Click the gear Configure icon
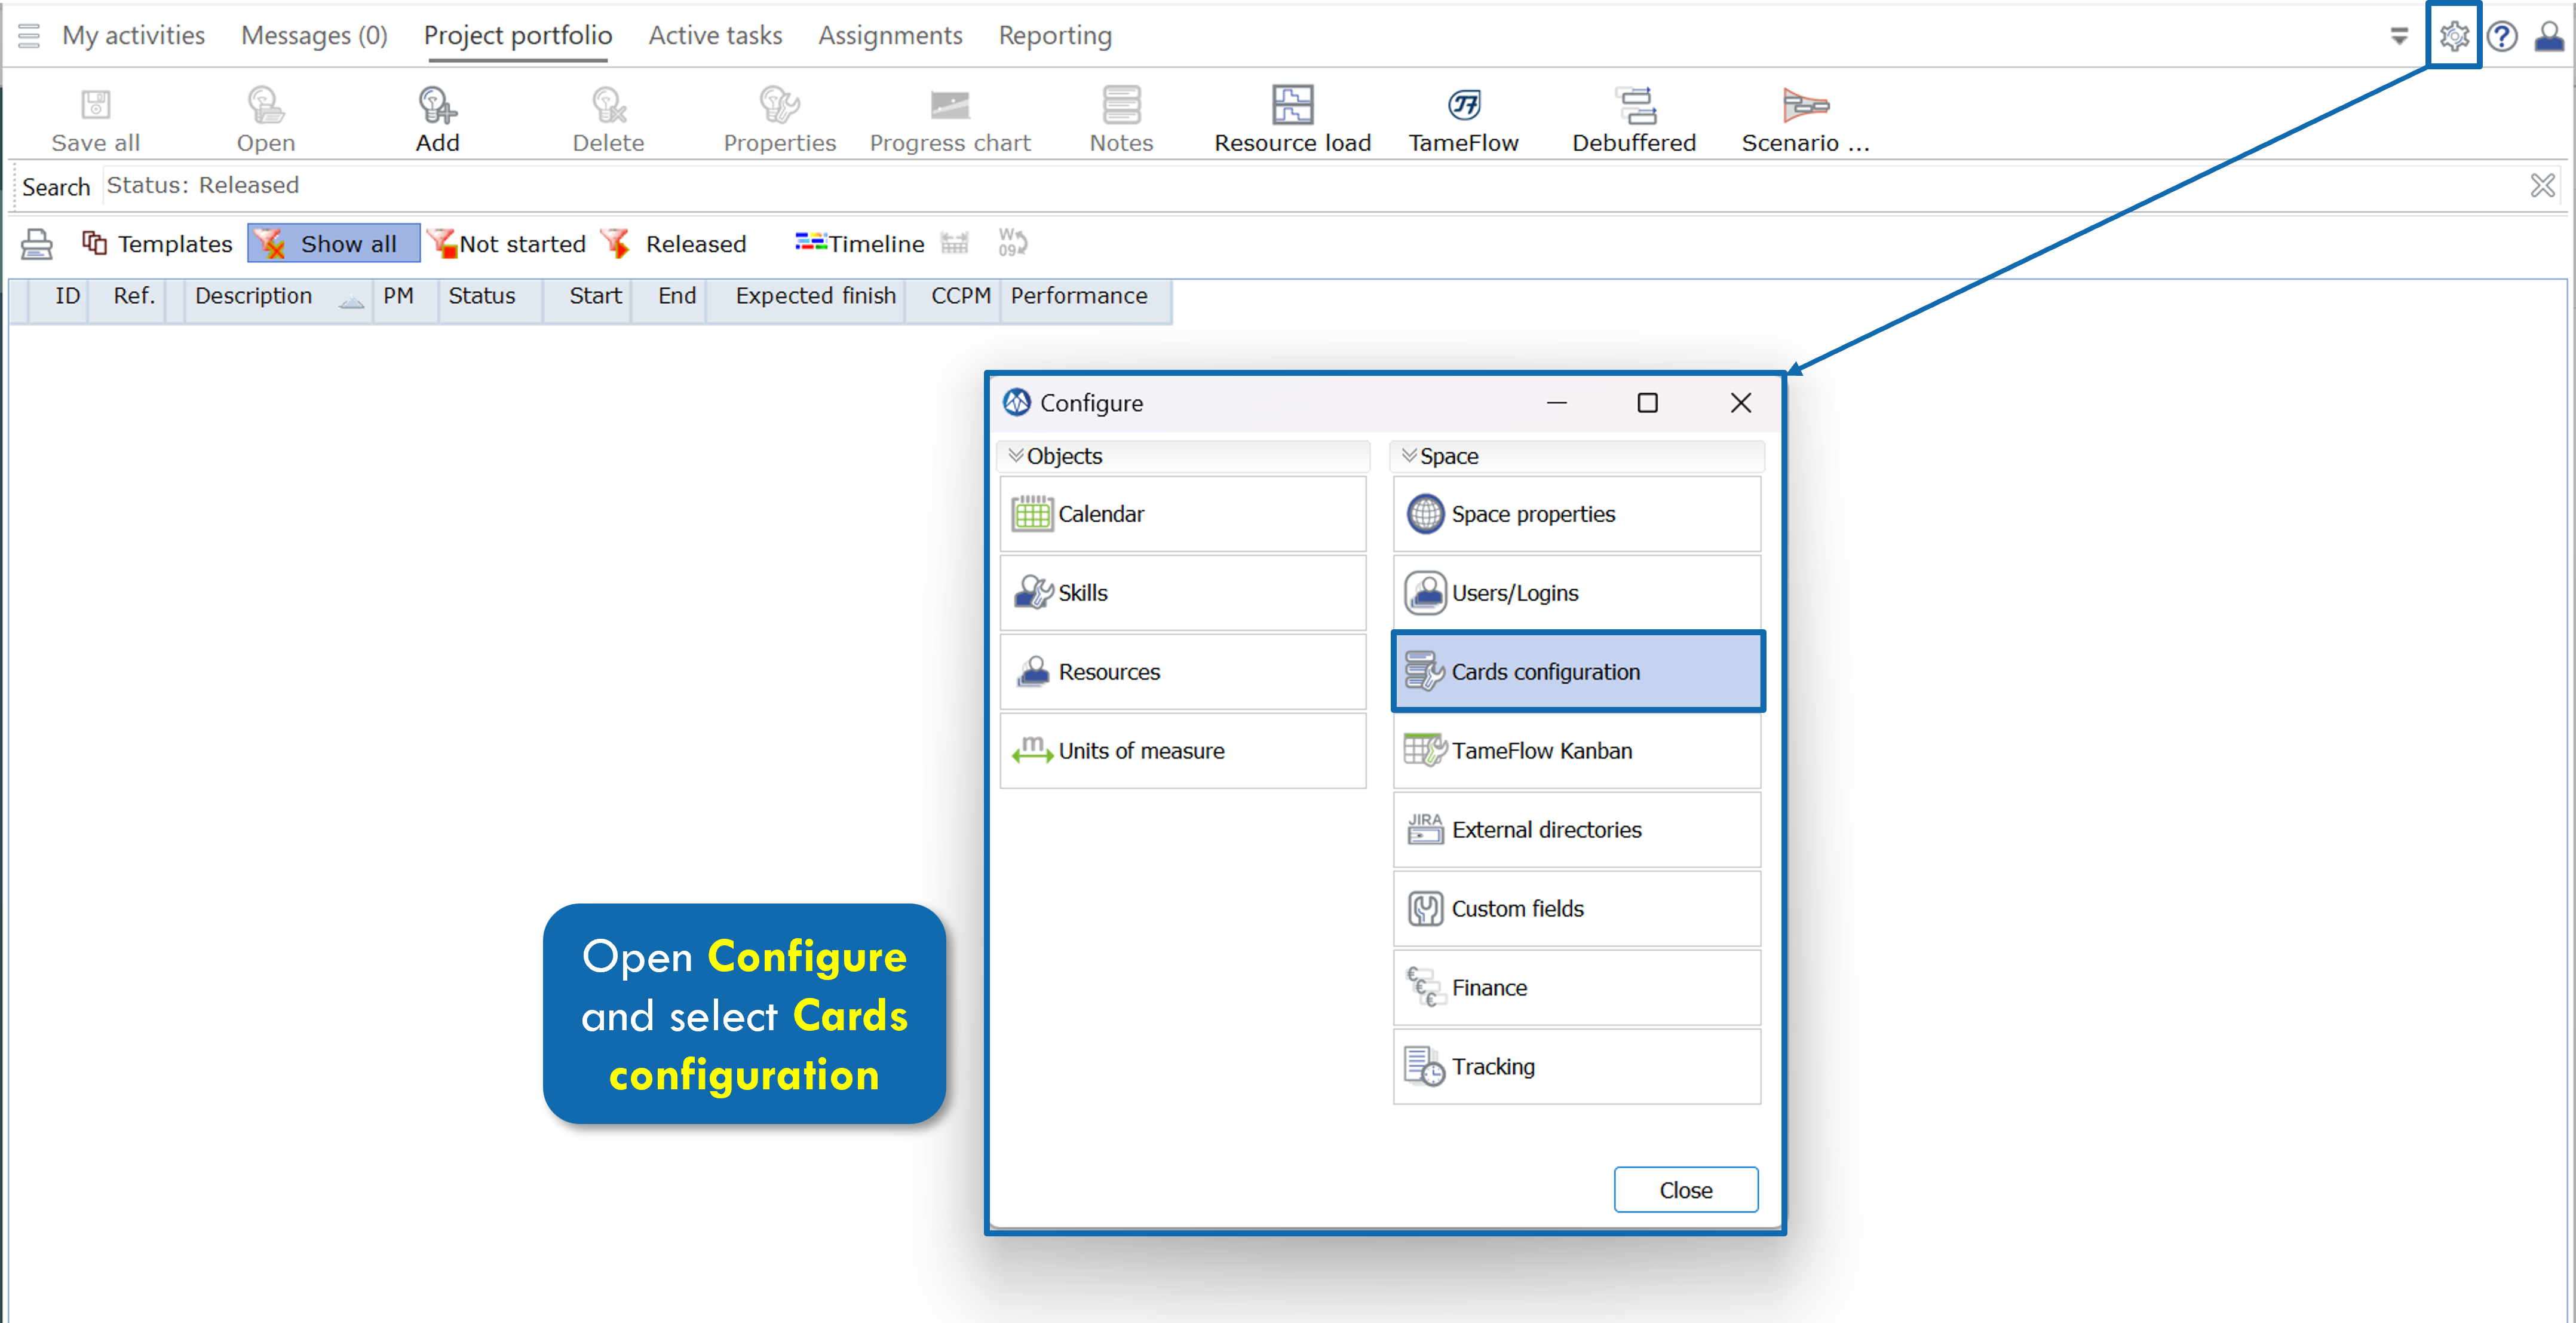 (2454, 36)
